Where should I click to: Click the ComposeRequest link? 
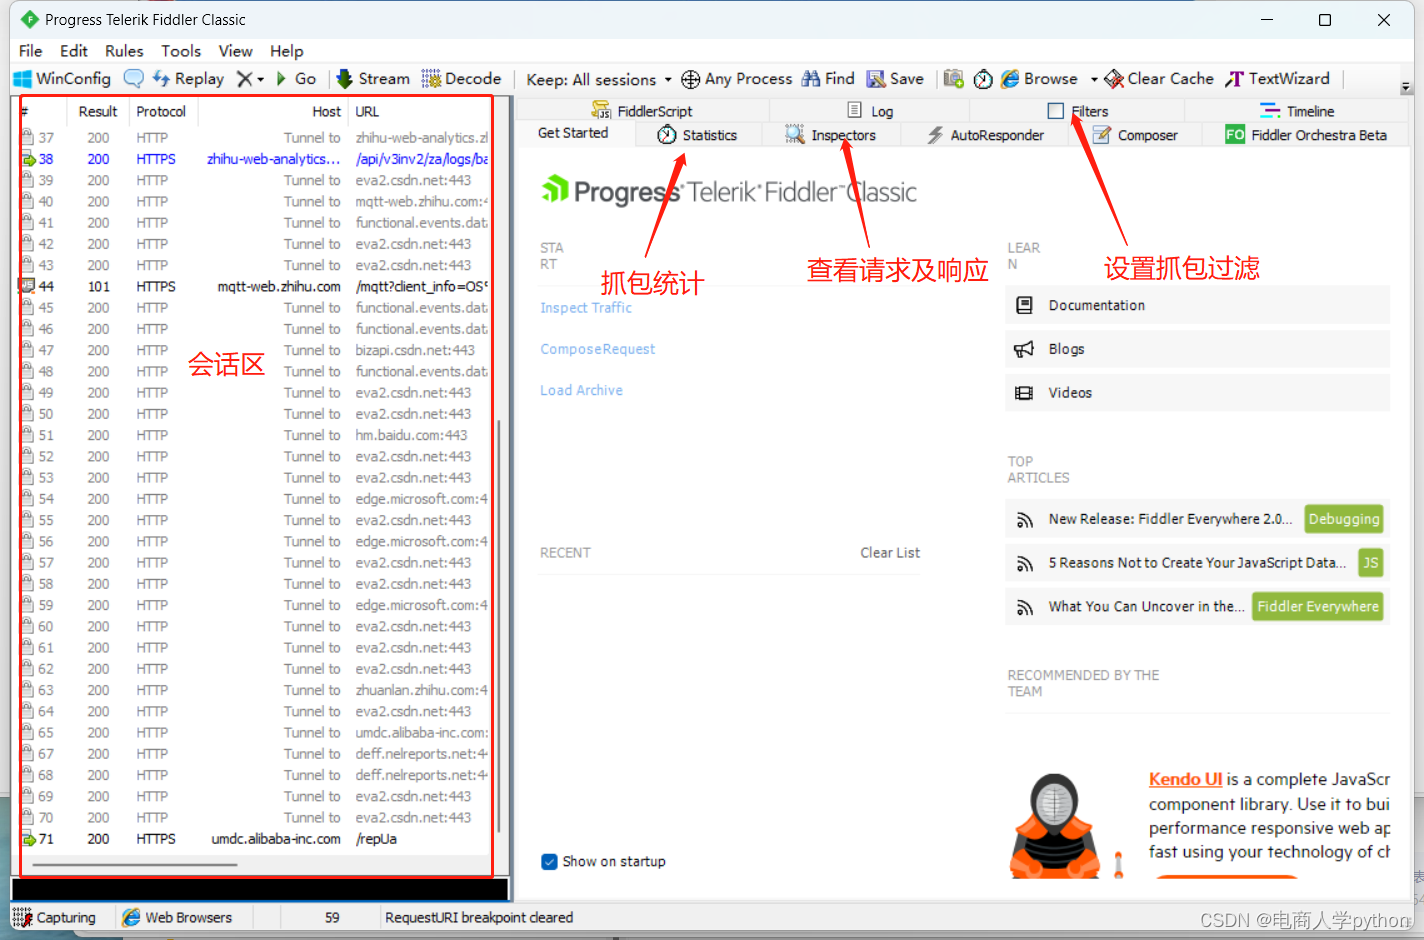coord(598,349)
